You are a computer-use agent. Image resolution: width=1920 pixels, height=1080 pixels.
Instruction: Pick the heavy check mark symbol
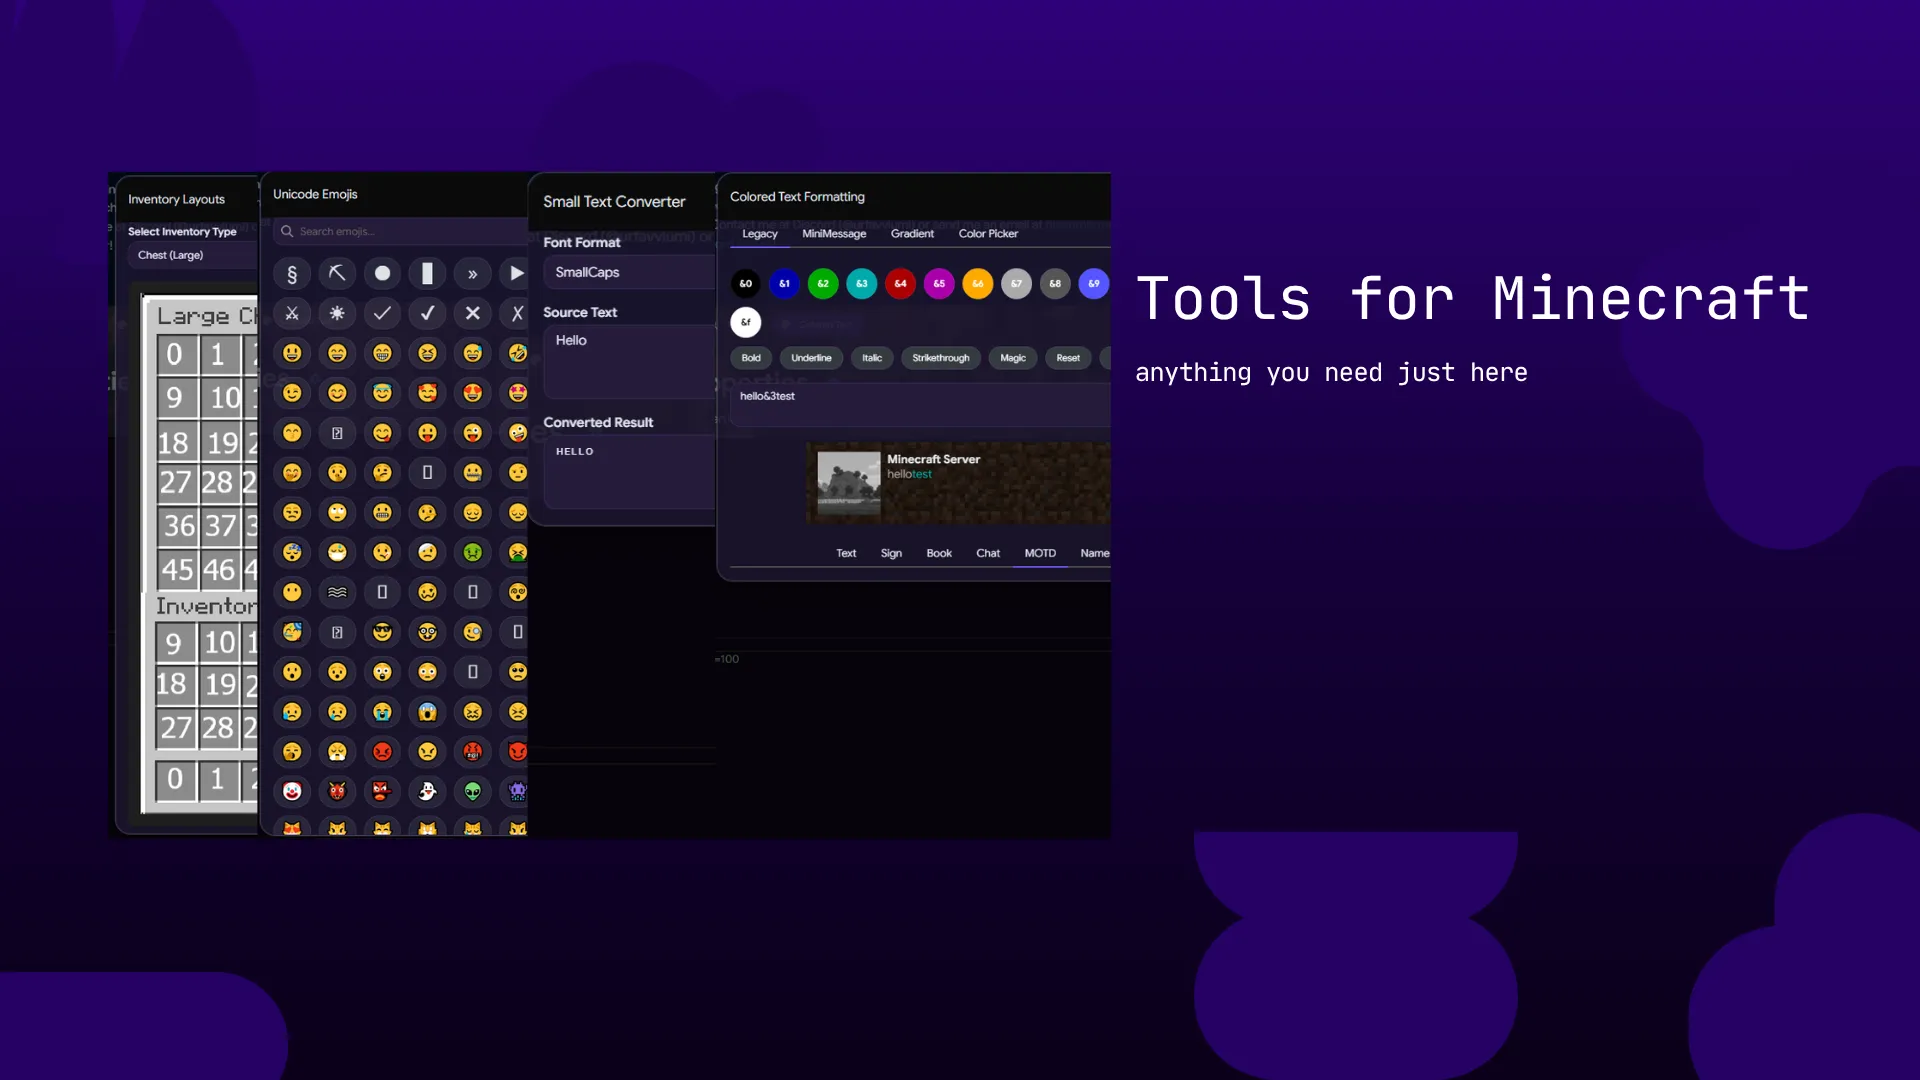click(427, 314)
